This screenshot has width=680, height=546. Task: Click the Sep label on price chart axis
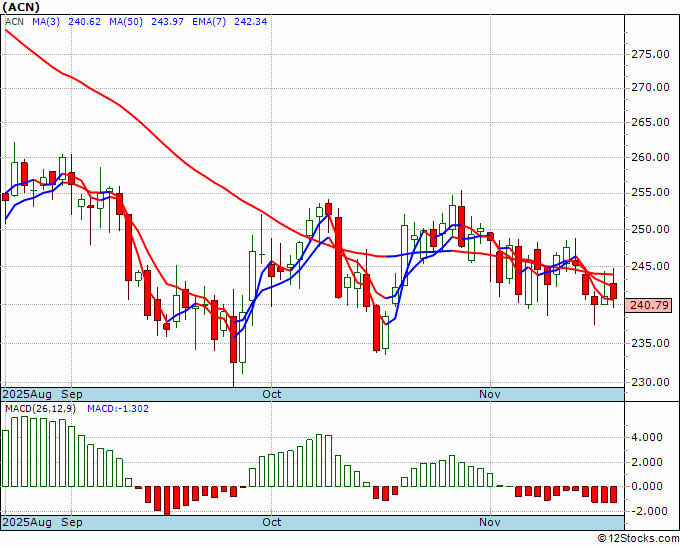click(72, 395)
